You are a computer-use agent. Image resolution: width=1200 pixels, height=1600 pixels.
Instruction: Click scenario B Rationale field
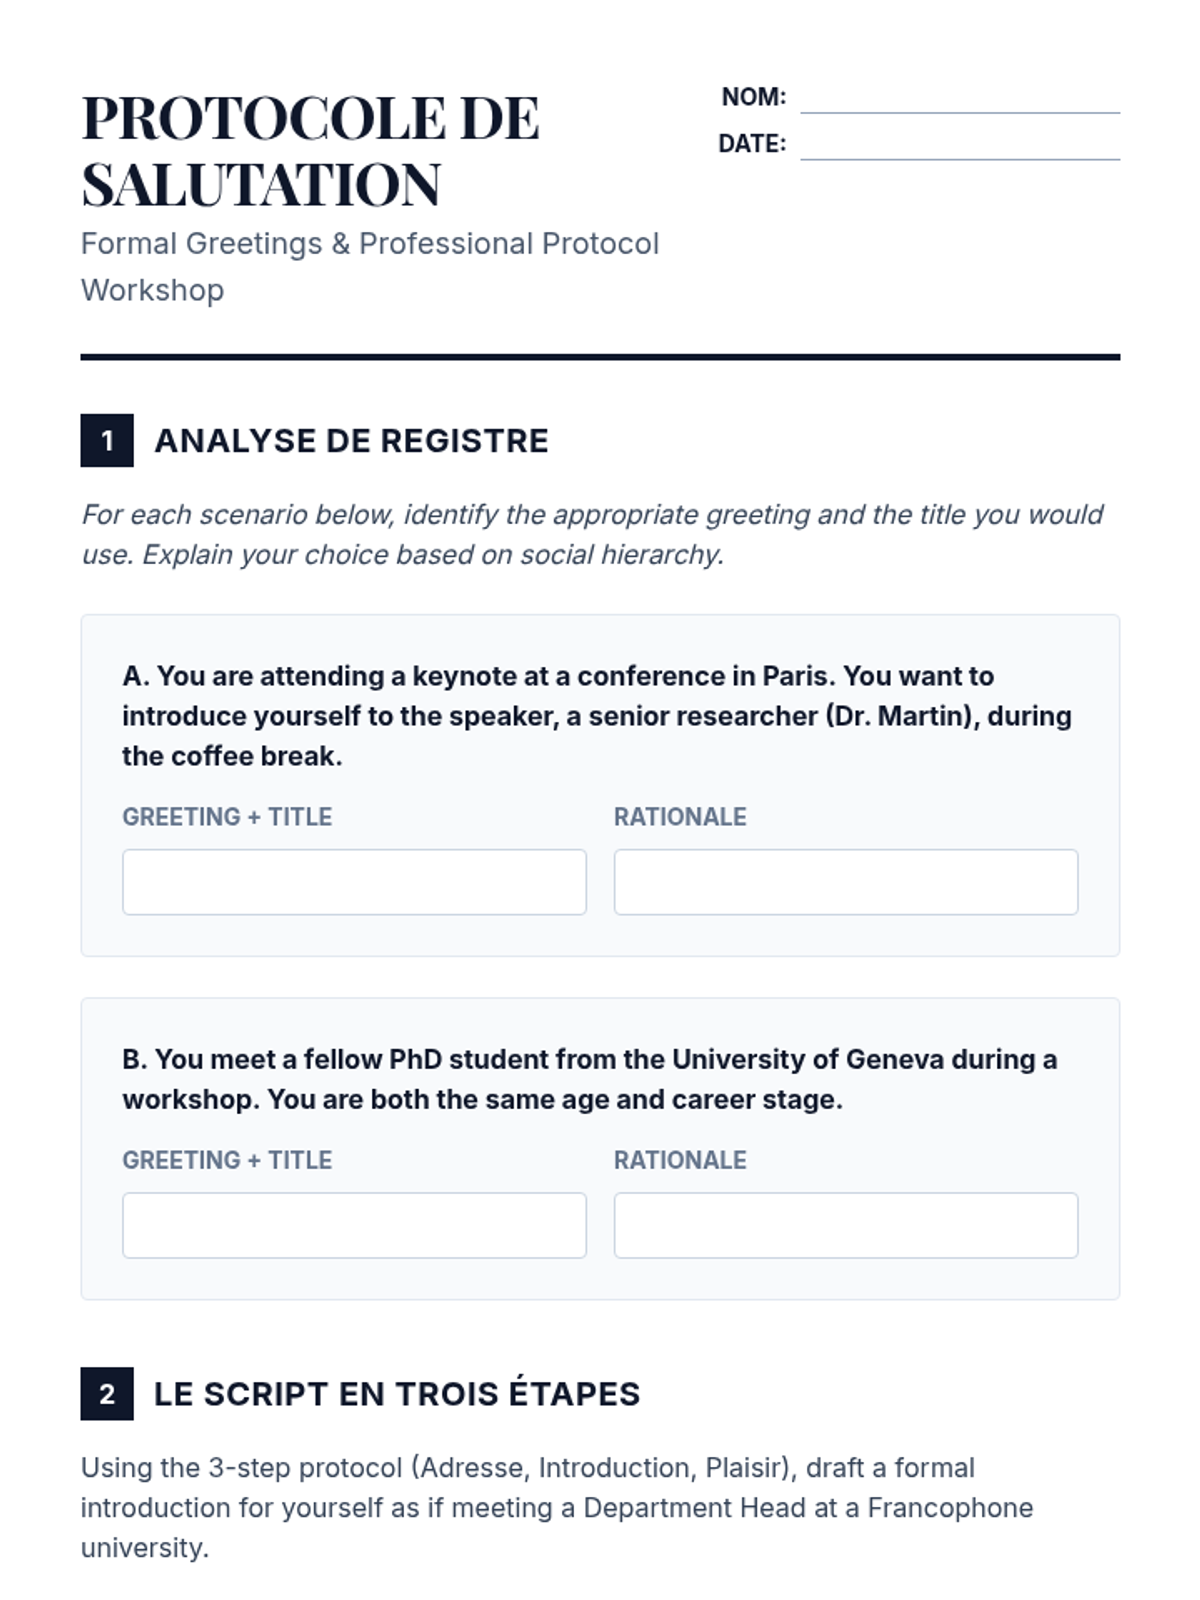coord(845,1225)
